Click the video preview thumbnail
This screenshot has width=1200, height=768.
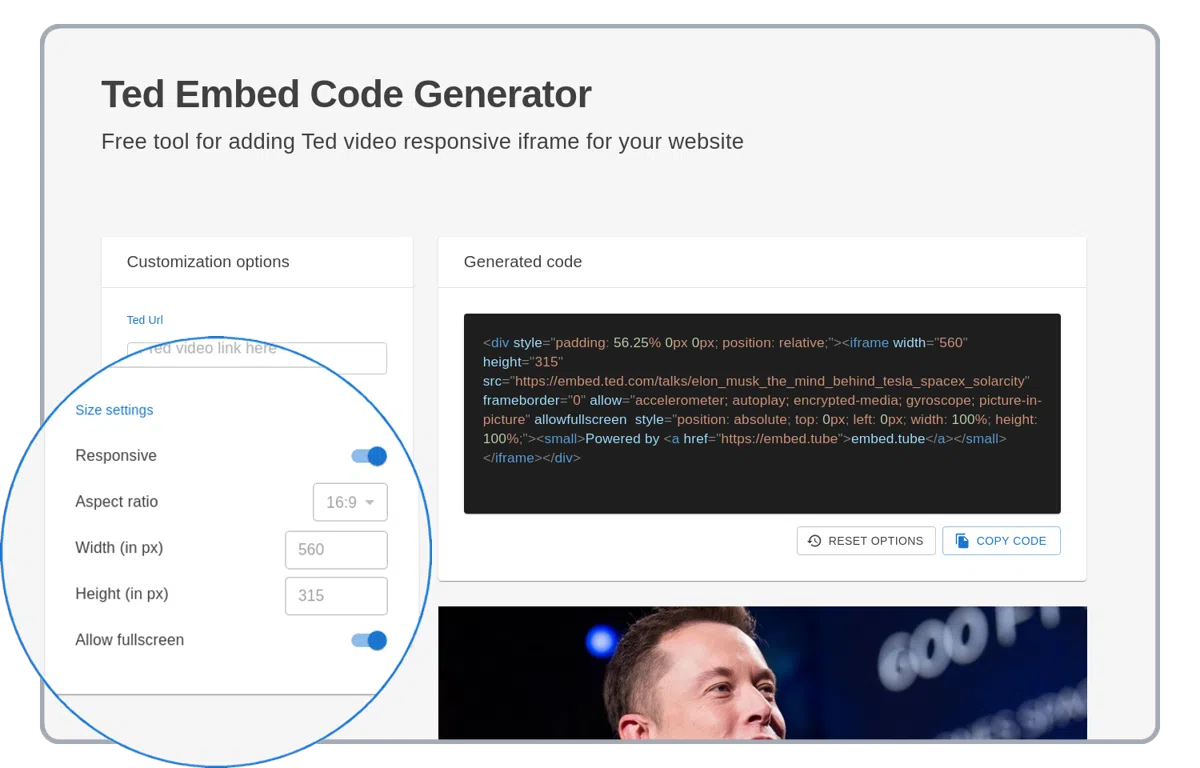tap(761, 672)
